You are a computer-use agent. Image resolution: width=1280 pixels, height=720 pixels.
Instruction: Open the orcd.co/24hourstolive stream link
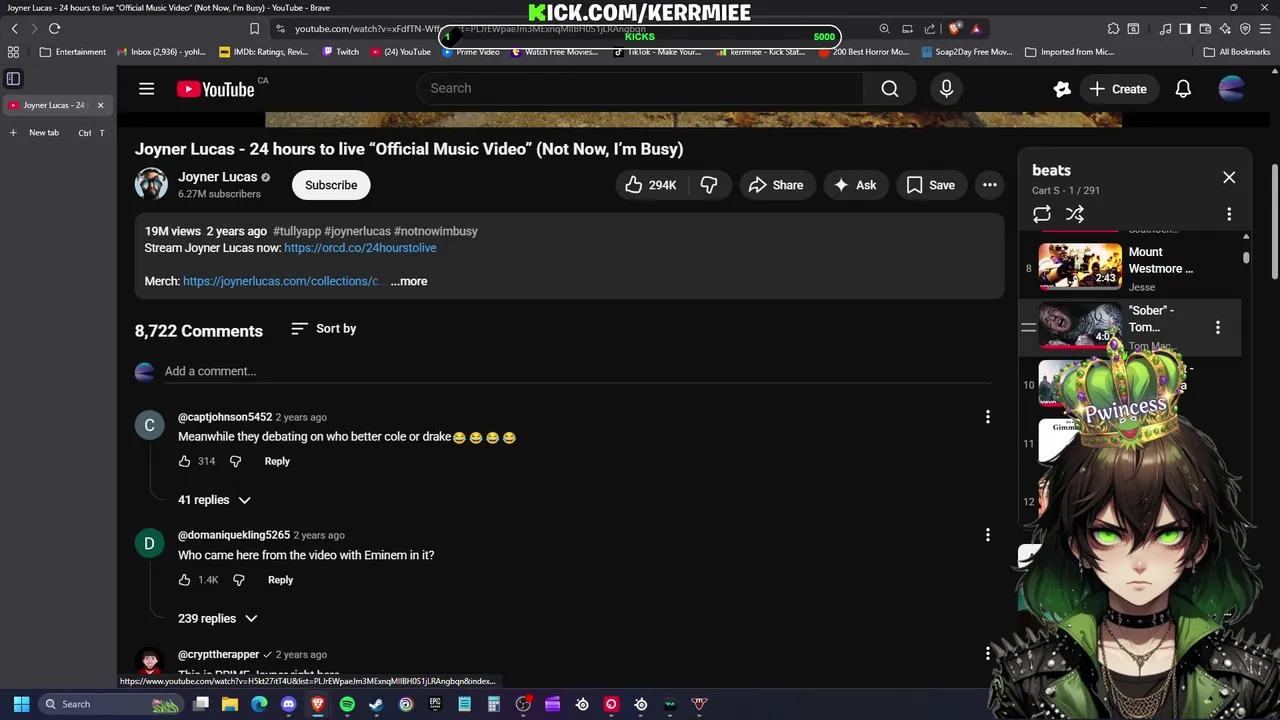tap(360, 248)
